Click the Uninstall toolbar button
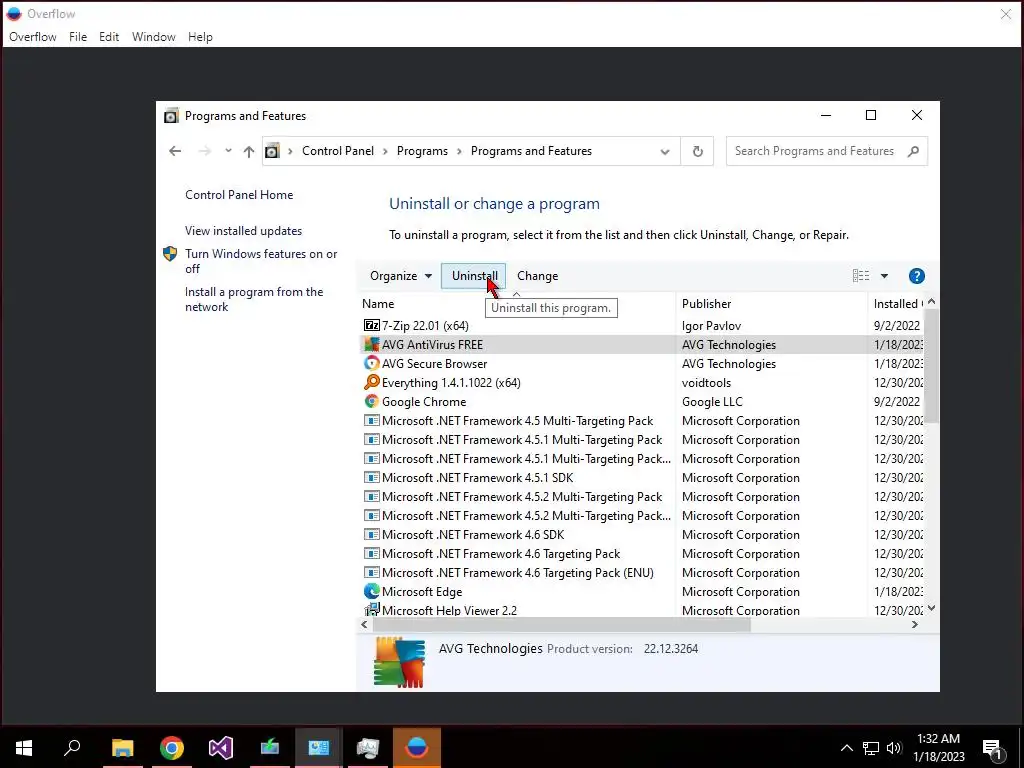The image size is (1024, 768). pos(473,276)
